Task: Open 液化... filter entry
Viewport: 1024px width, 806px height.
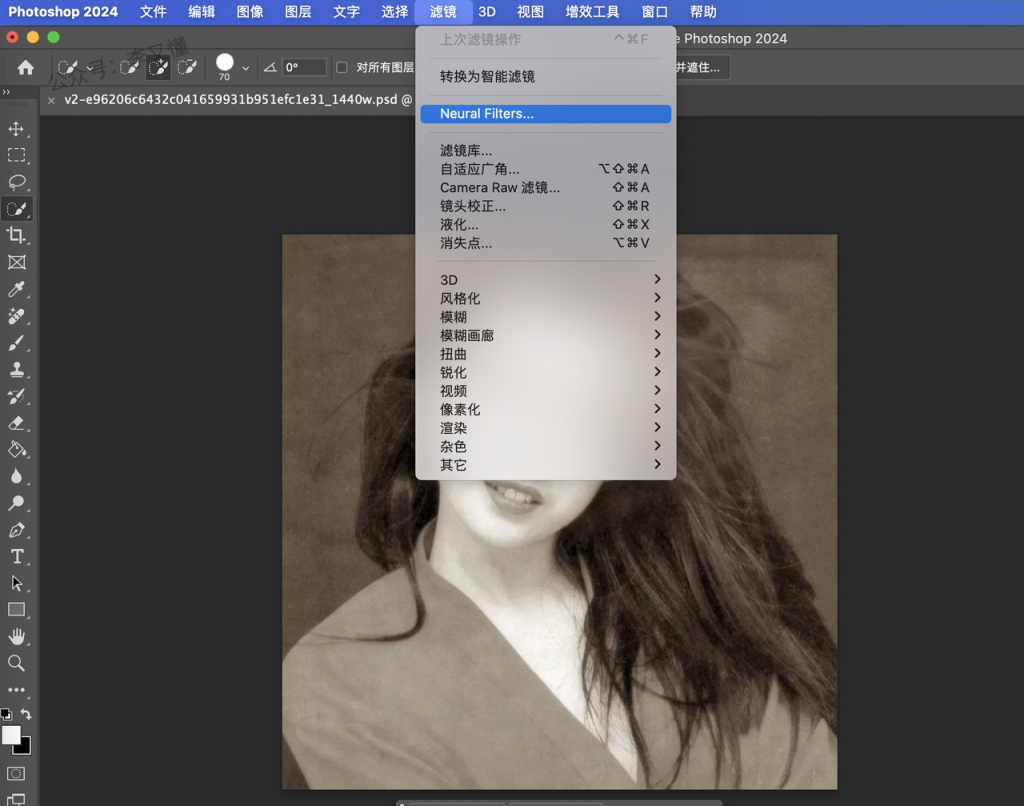Action: tap(545, 225)
